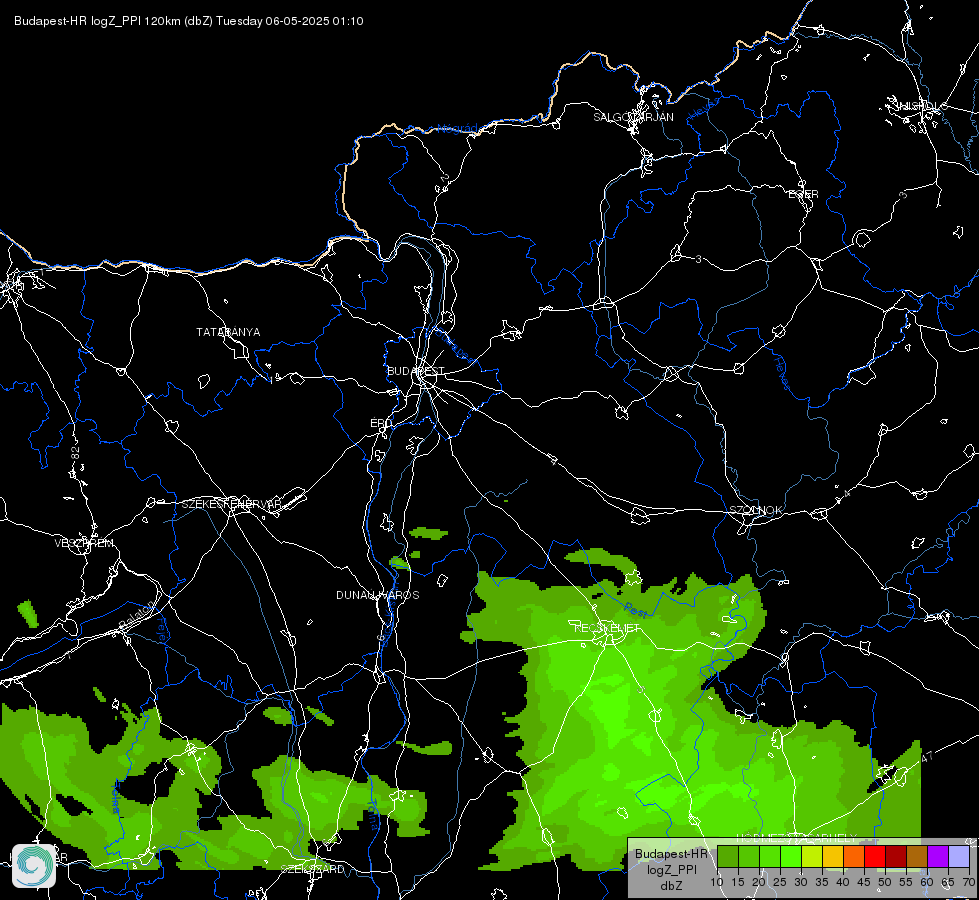Click the VESZPRÉM city label

84,543
